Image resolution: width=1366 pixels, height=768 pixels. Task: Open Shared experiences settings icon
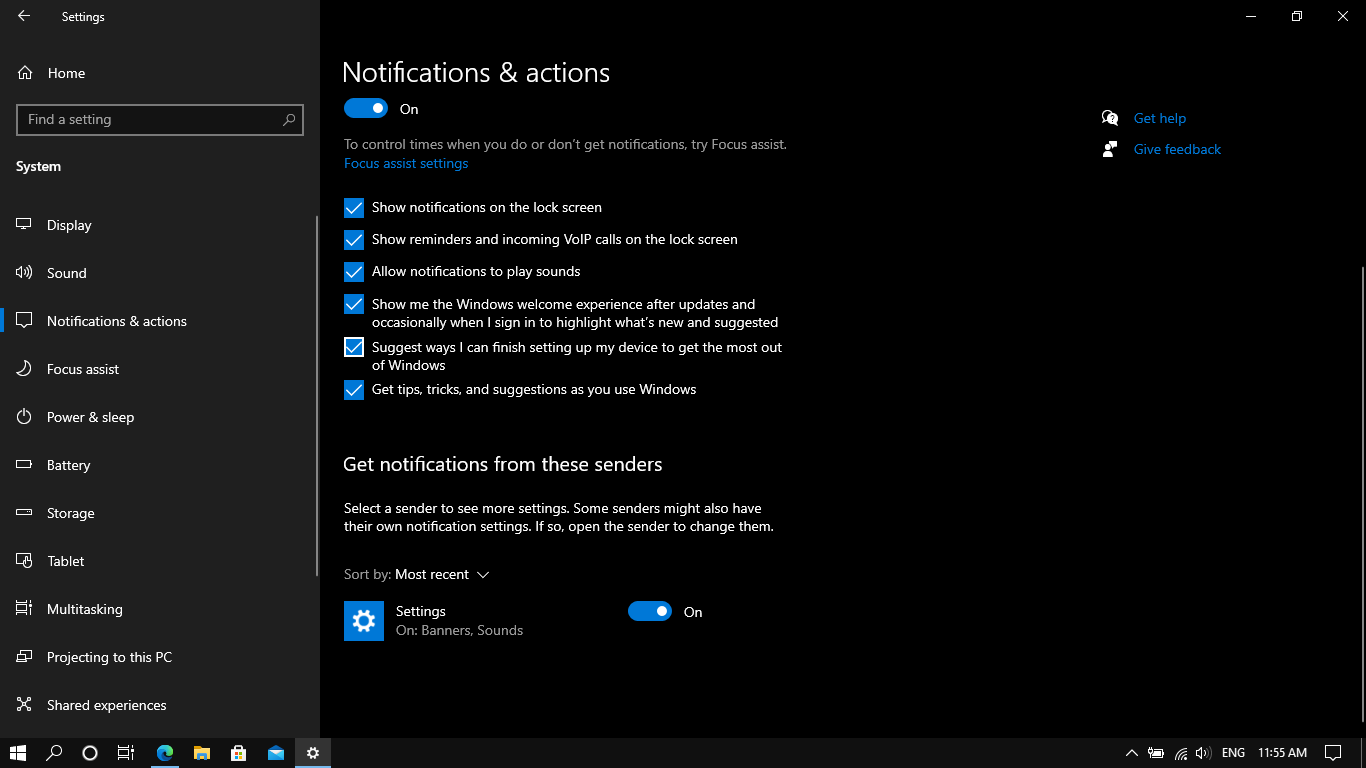[23, 704]
